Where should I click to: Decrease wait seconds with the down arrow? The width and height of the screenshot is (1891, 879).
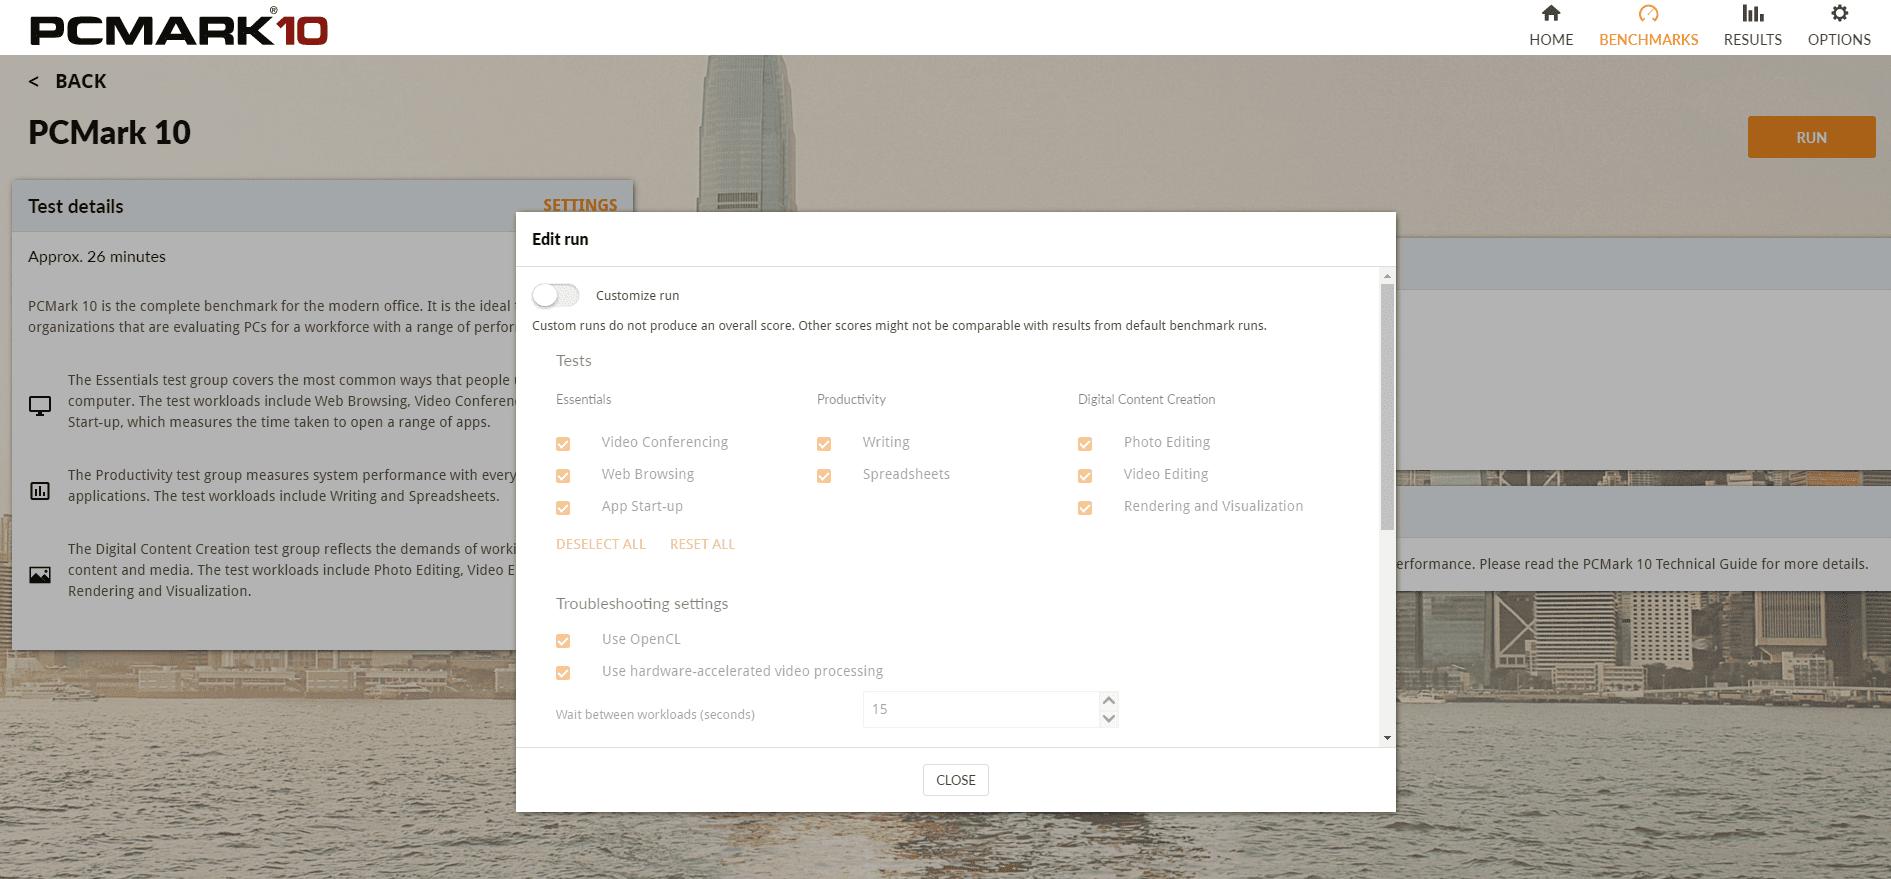(x=1108, y=718)
